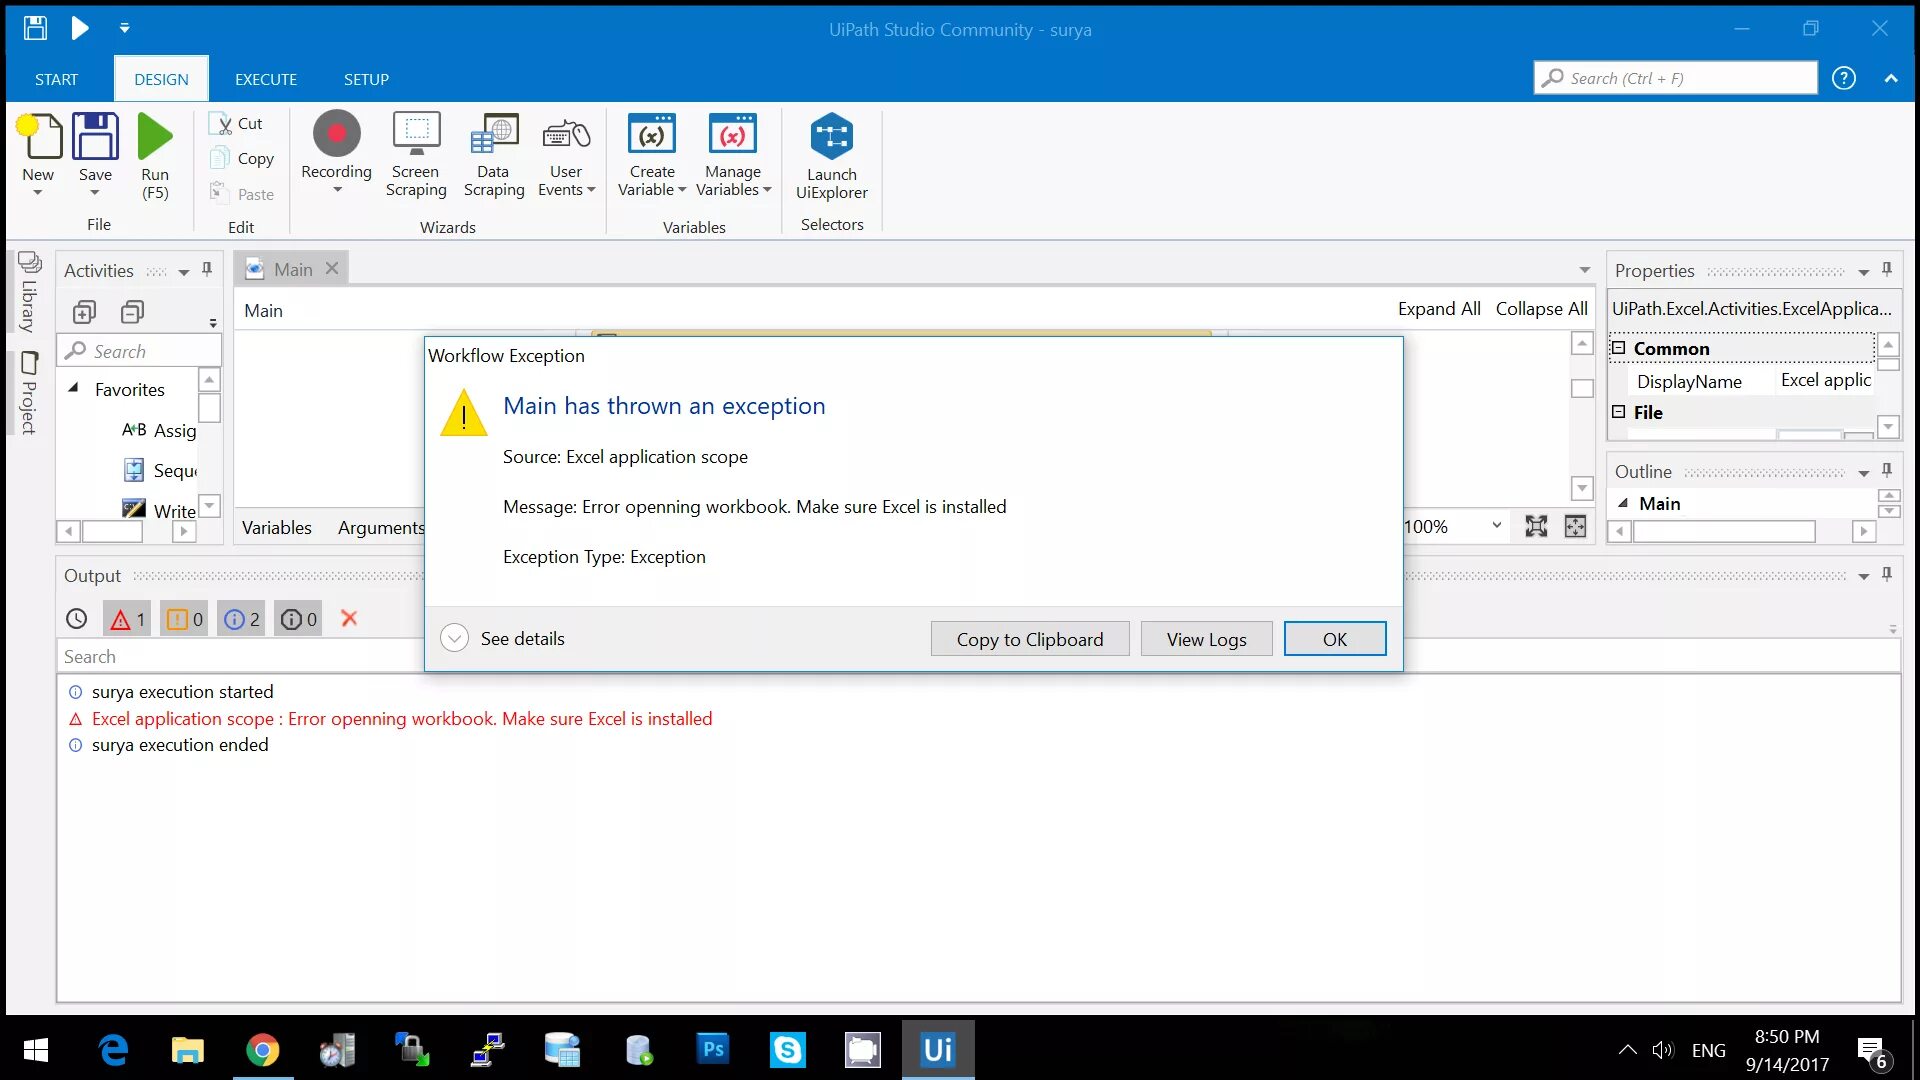Click the Run (F5) green arrow
Screen dimensions: 1920x1080
155,137
